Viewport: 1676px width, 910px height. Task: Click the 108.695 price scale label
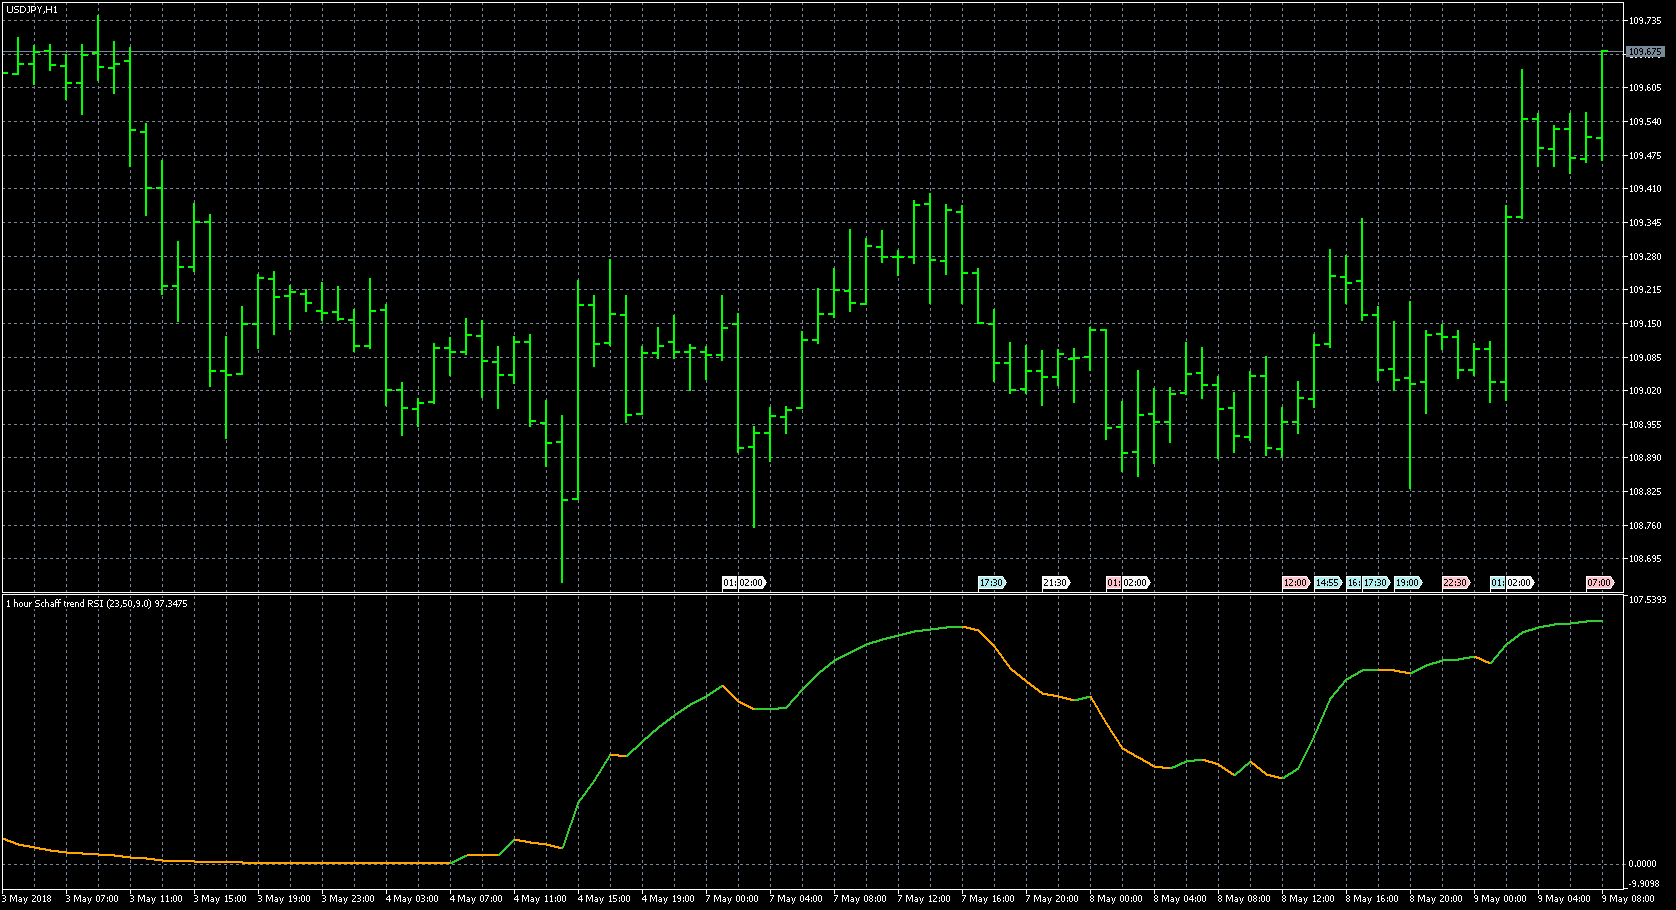click(1645, 559)
